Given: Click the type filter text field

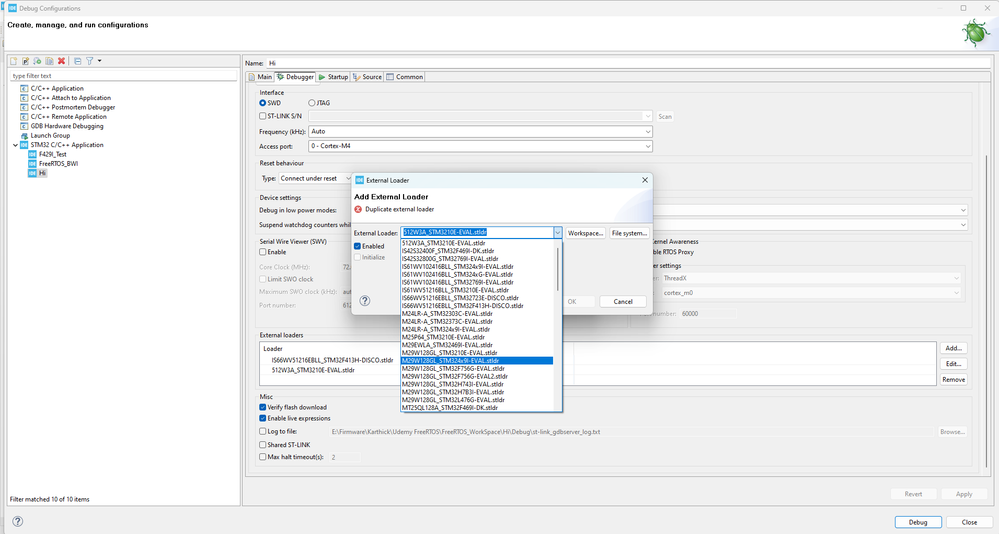Looking at the screenshot, I should click(123, 76).
